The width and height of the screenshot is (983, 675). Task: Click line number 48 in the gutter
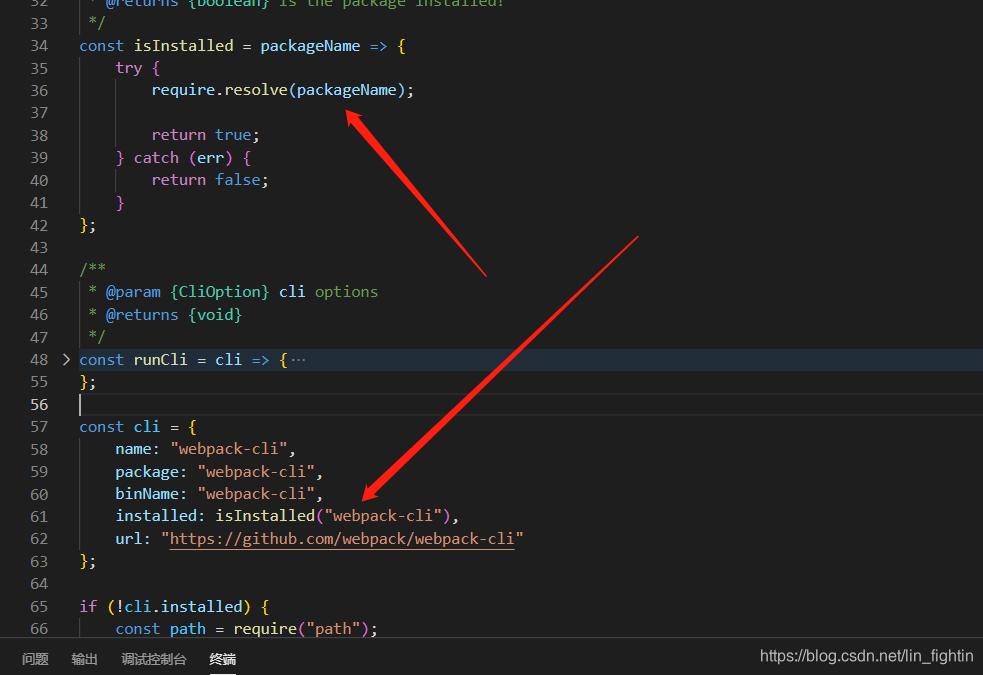point(39,360)
